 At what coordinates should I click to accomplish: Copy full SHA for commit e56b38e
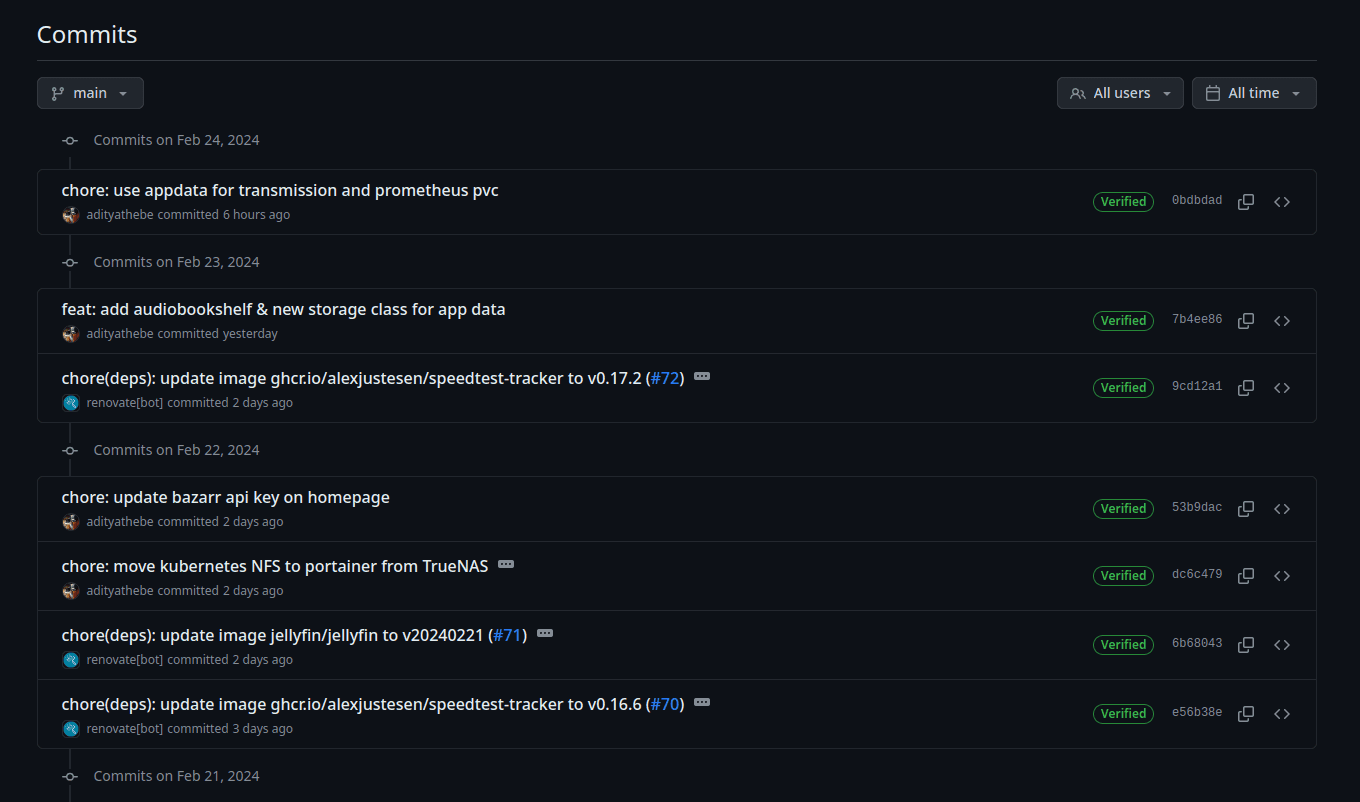click(1246, 714)
